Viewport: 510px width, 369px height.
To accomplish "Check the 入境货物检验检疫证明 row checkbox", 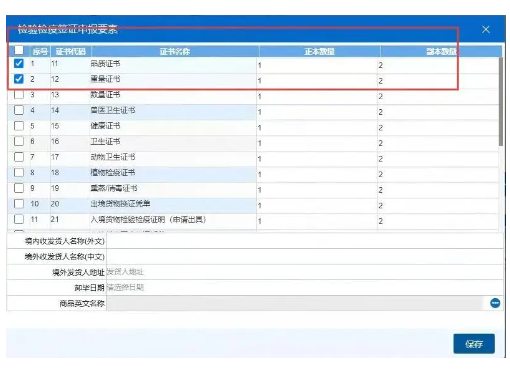I will (x=19, y=219).
